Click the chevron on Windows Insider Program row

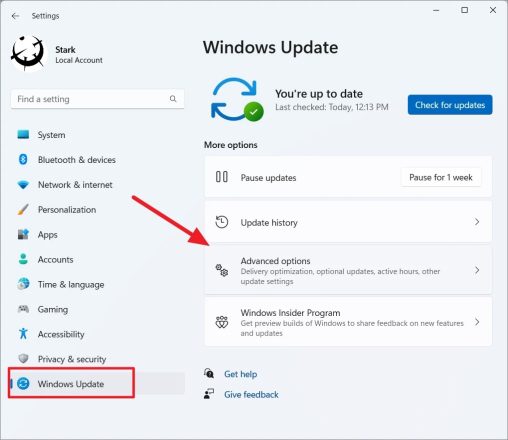click(x=477, y=322)
